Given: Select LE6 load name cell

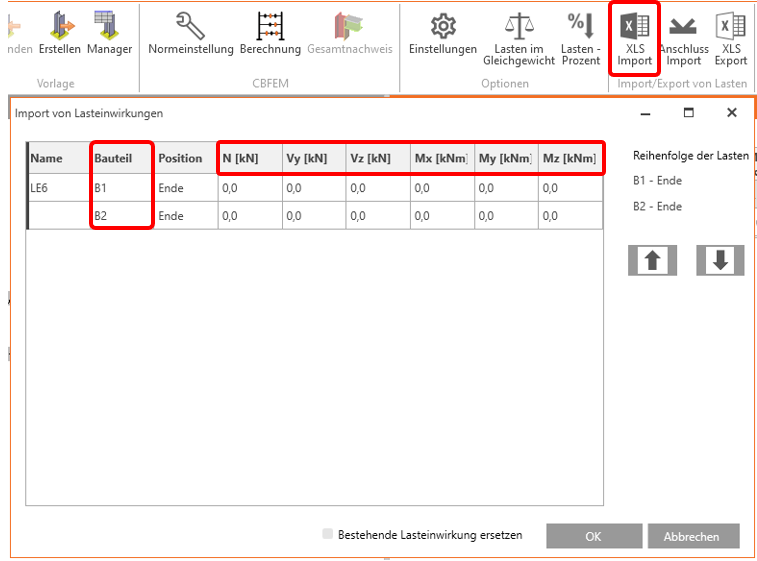Looking at the screenshot, I should tap(59, 188).
